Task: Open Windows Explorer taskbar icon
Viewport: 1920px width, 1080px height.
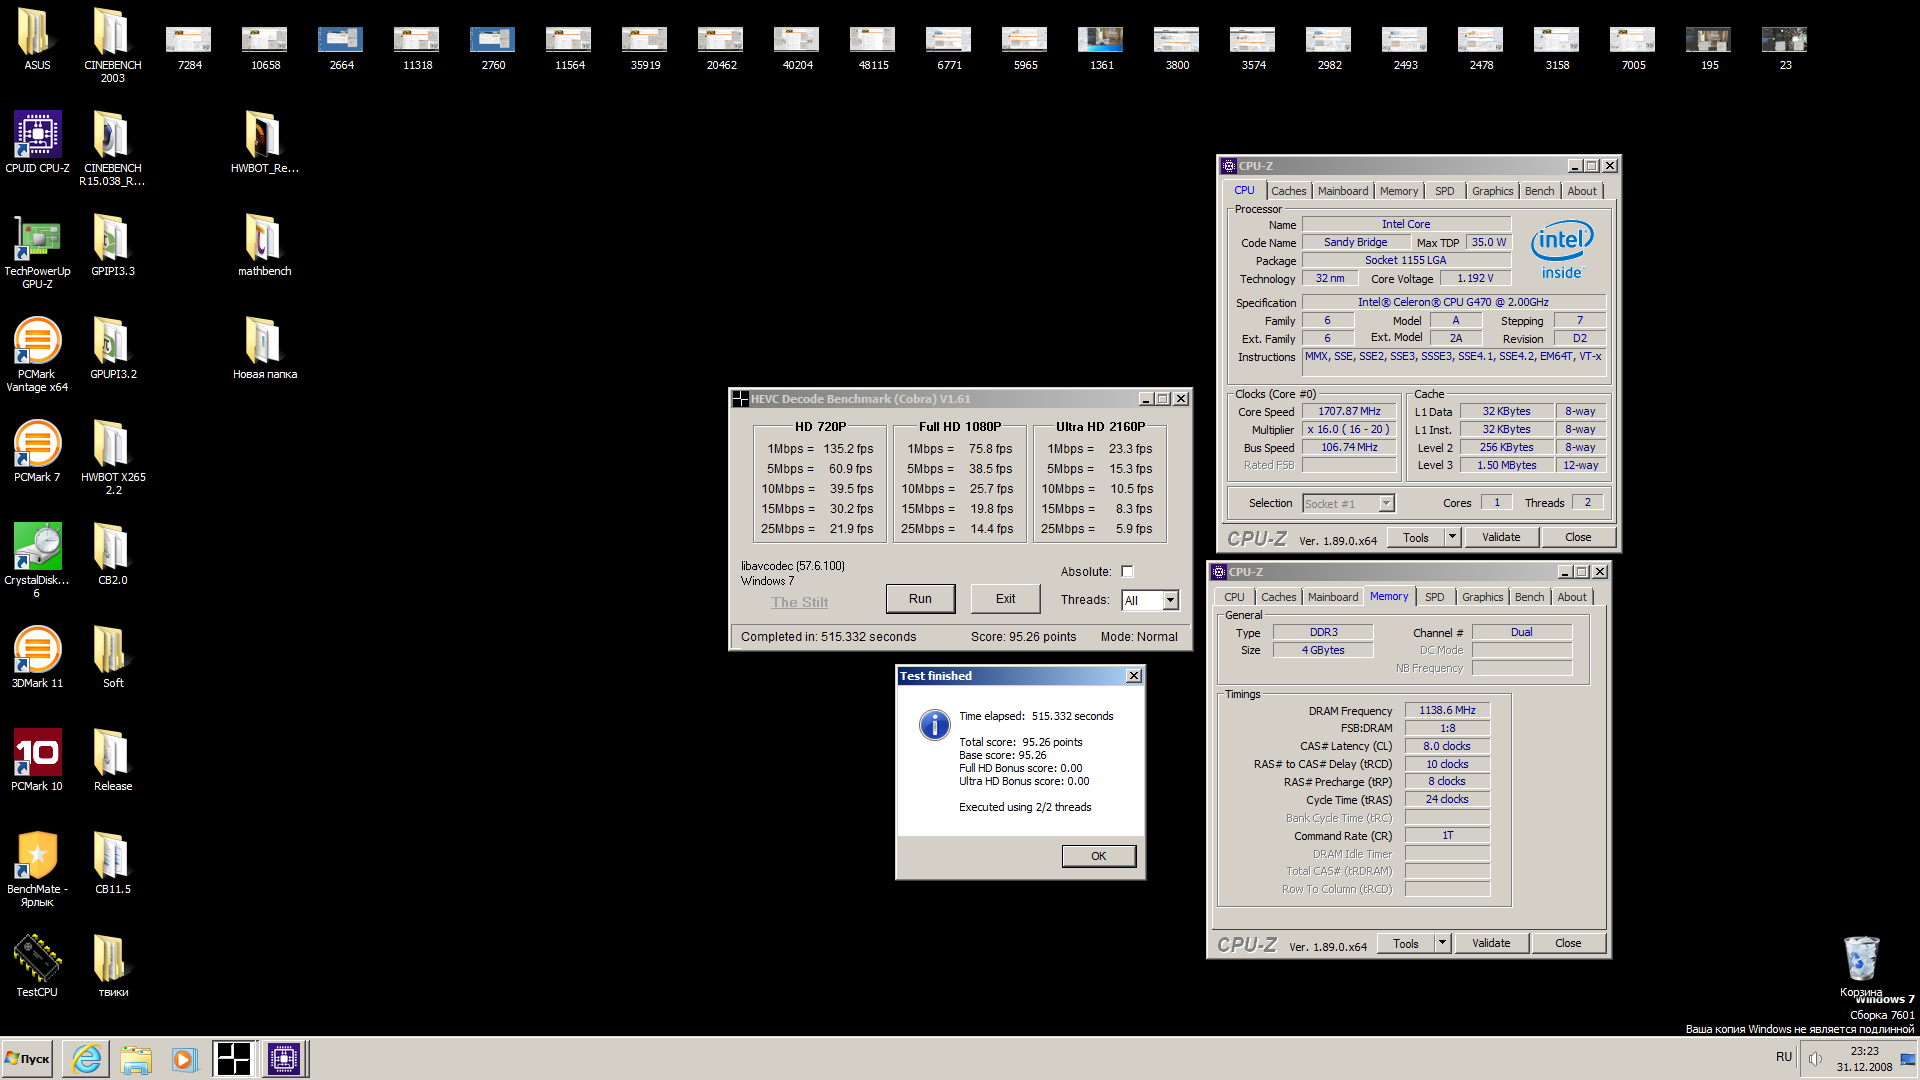Action: point(135,1059)
